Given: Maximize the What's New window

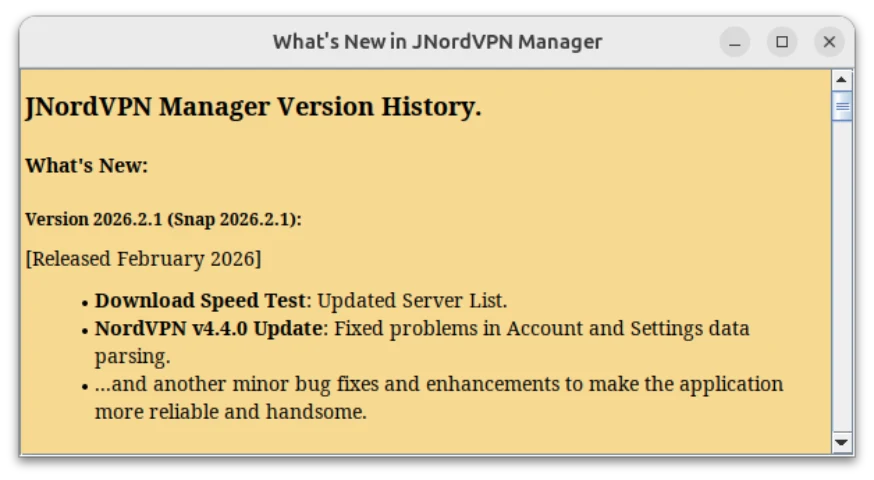Looking at the screenshot, I should coord(782,42).
